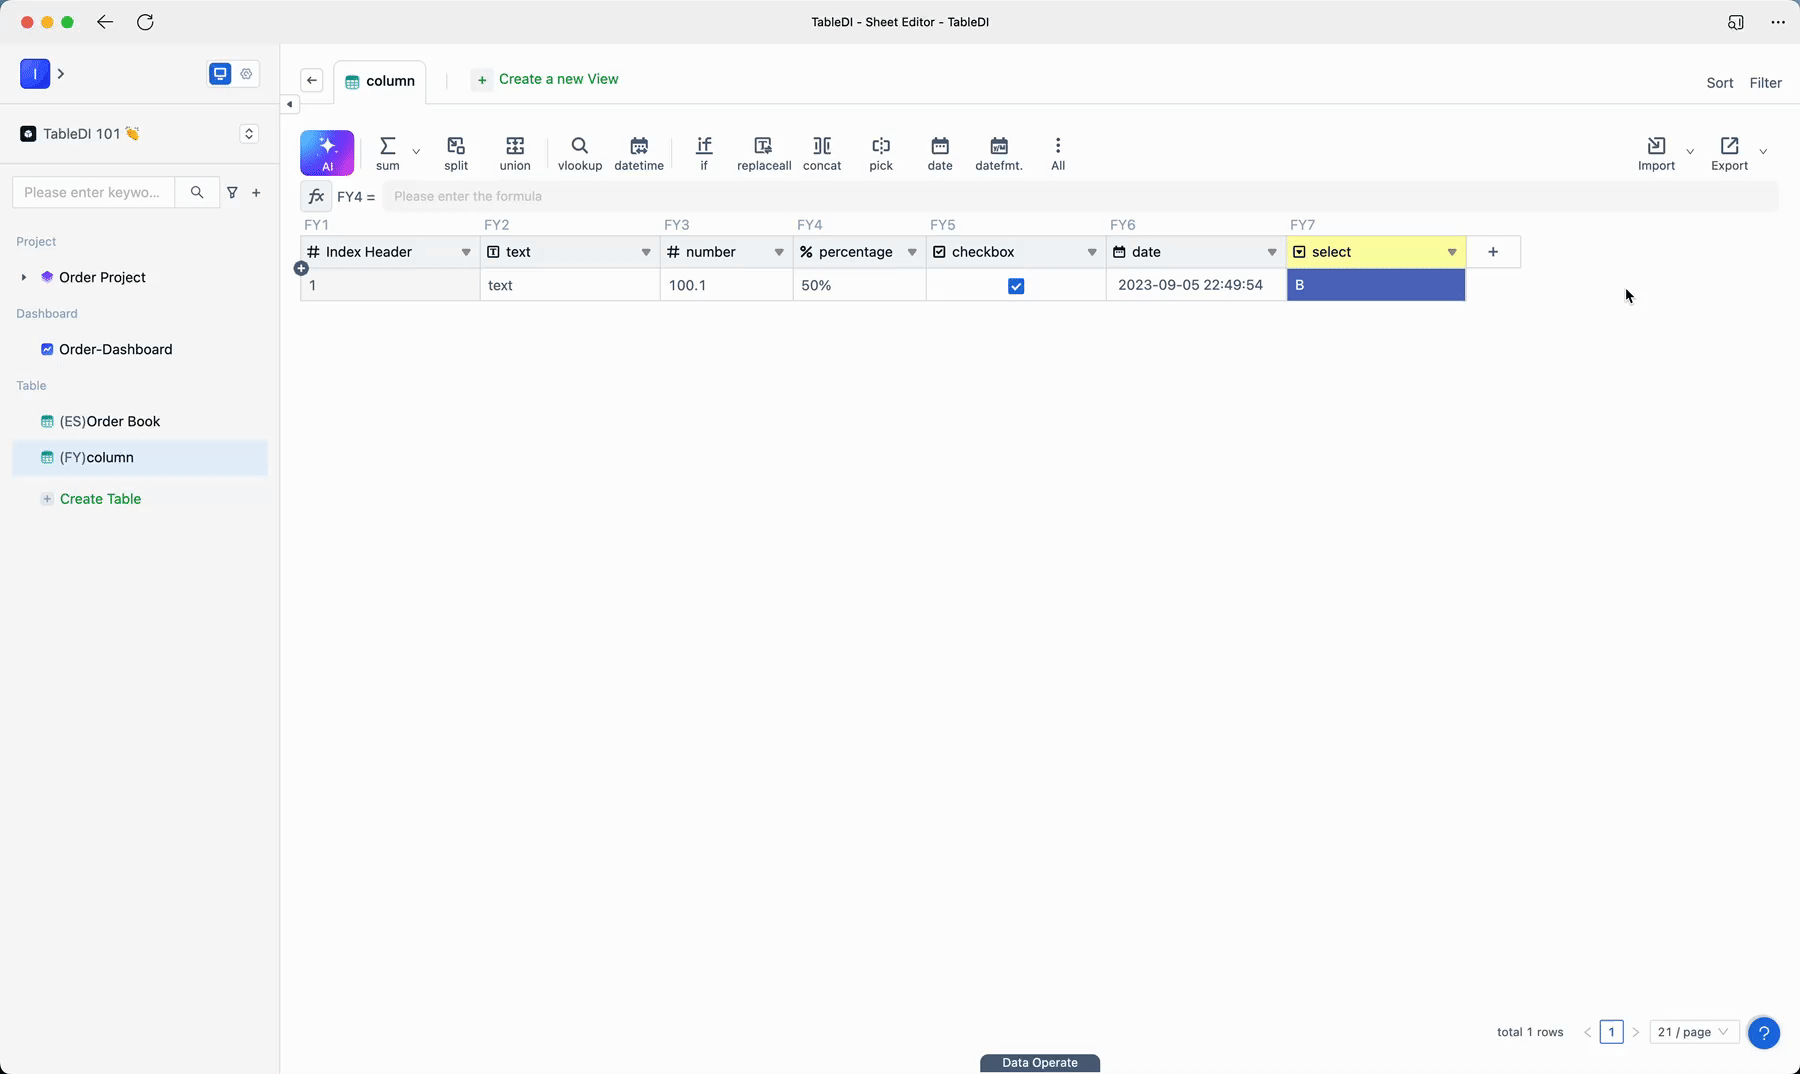This screenshot has height=1074, width=1800.
Task: Open the text column dropdown arrow
Action: pyautogui.click(x=646, y=252)
